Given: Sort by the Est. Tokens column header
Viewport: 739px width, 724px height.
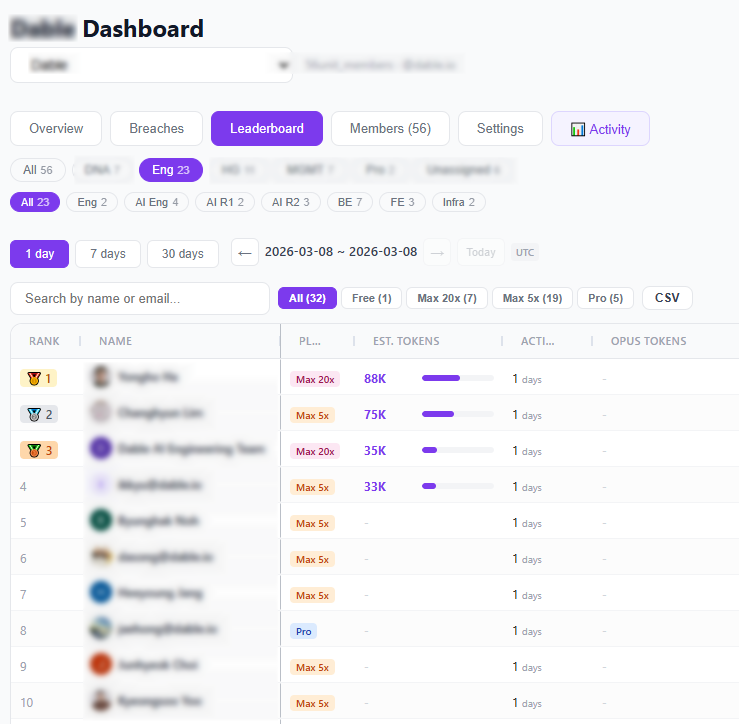Looking at the screenshot, I should (405, 341).
